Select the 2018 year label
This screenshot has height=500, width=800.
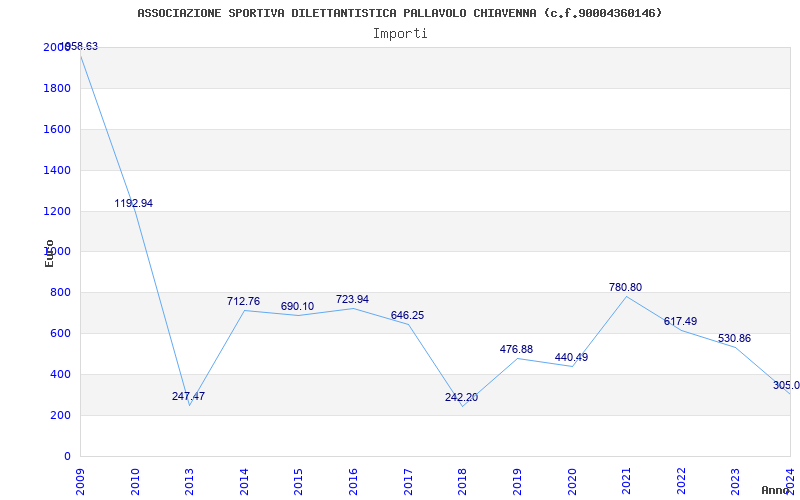[462, 482]
